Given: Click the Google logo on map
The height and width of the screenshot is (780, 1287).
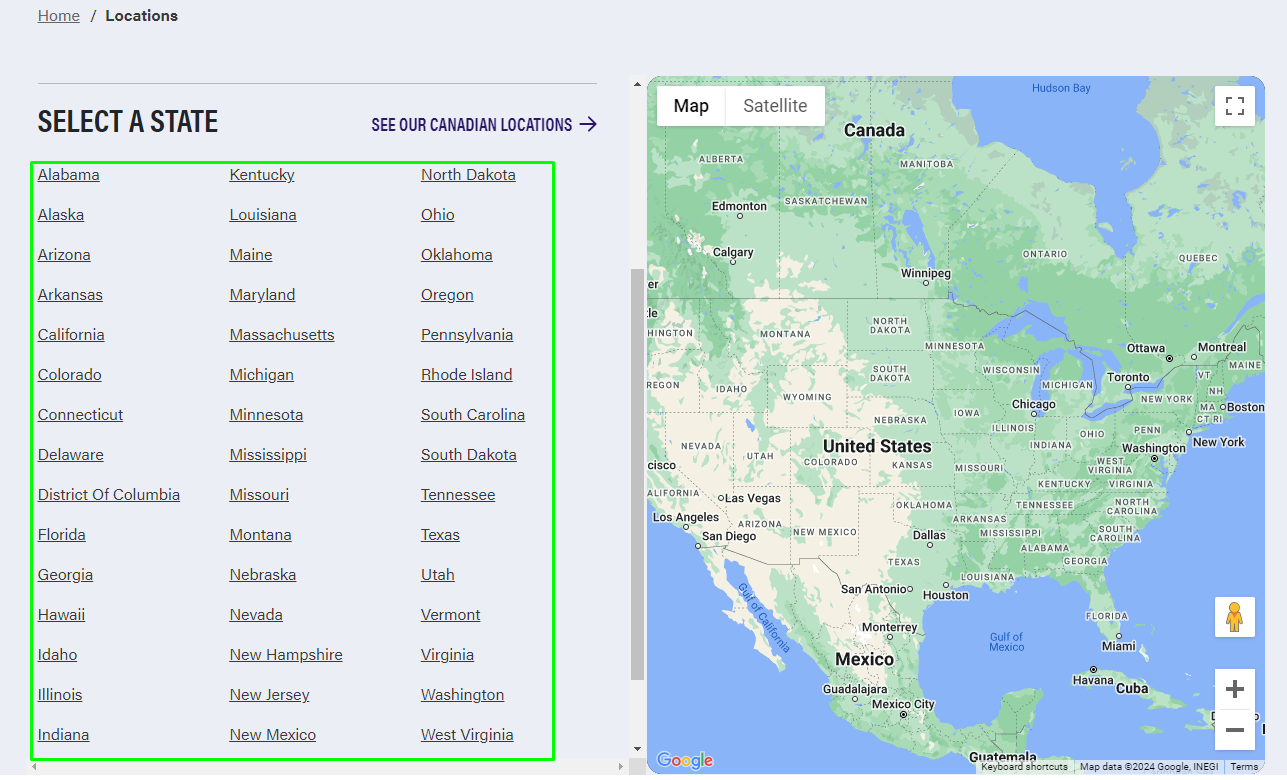Looking at the screenshot, I should (685, 761).
